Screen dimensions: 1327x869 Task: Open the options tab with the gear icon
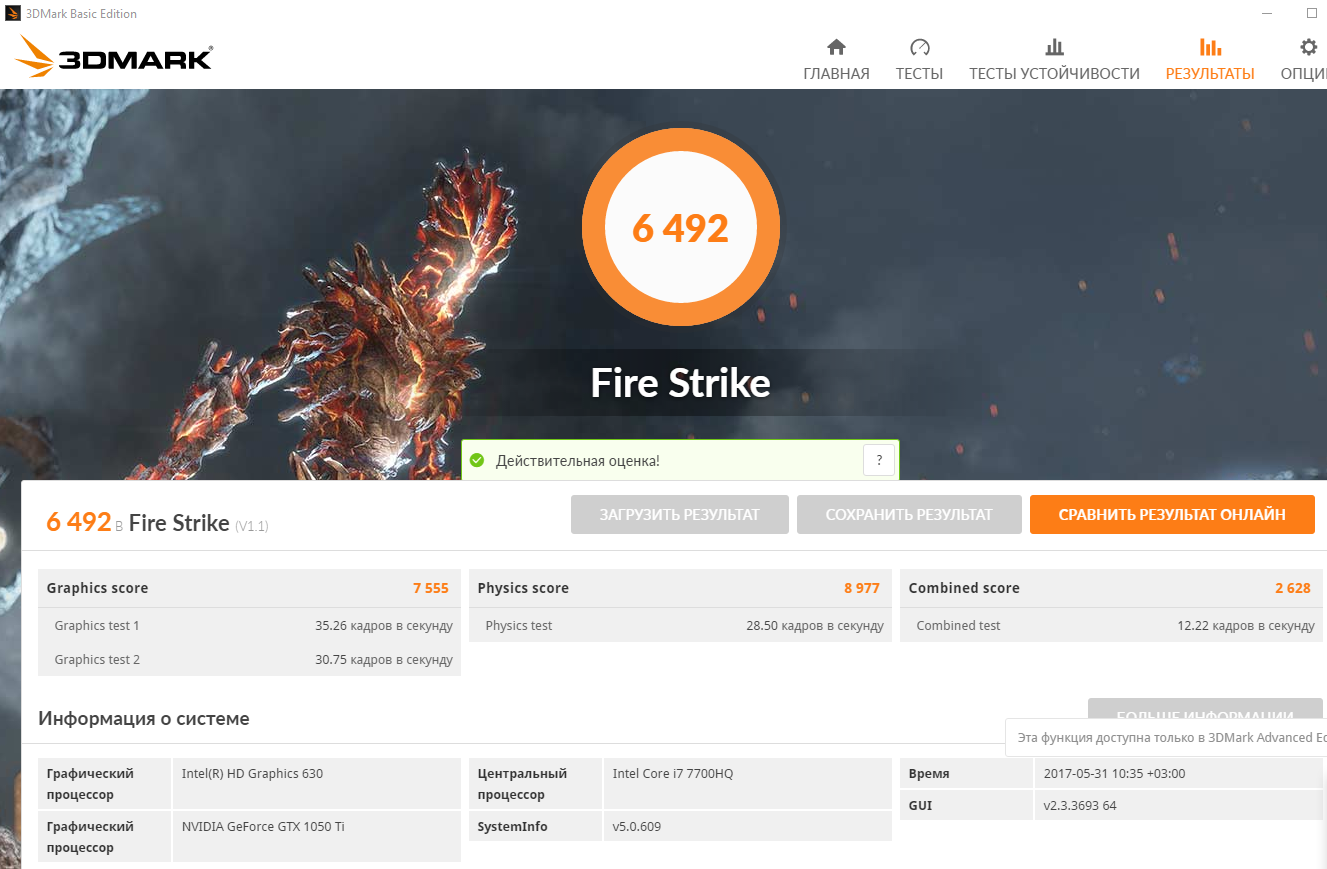pos(1305,60)
